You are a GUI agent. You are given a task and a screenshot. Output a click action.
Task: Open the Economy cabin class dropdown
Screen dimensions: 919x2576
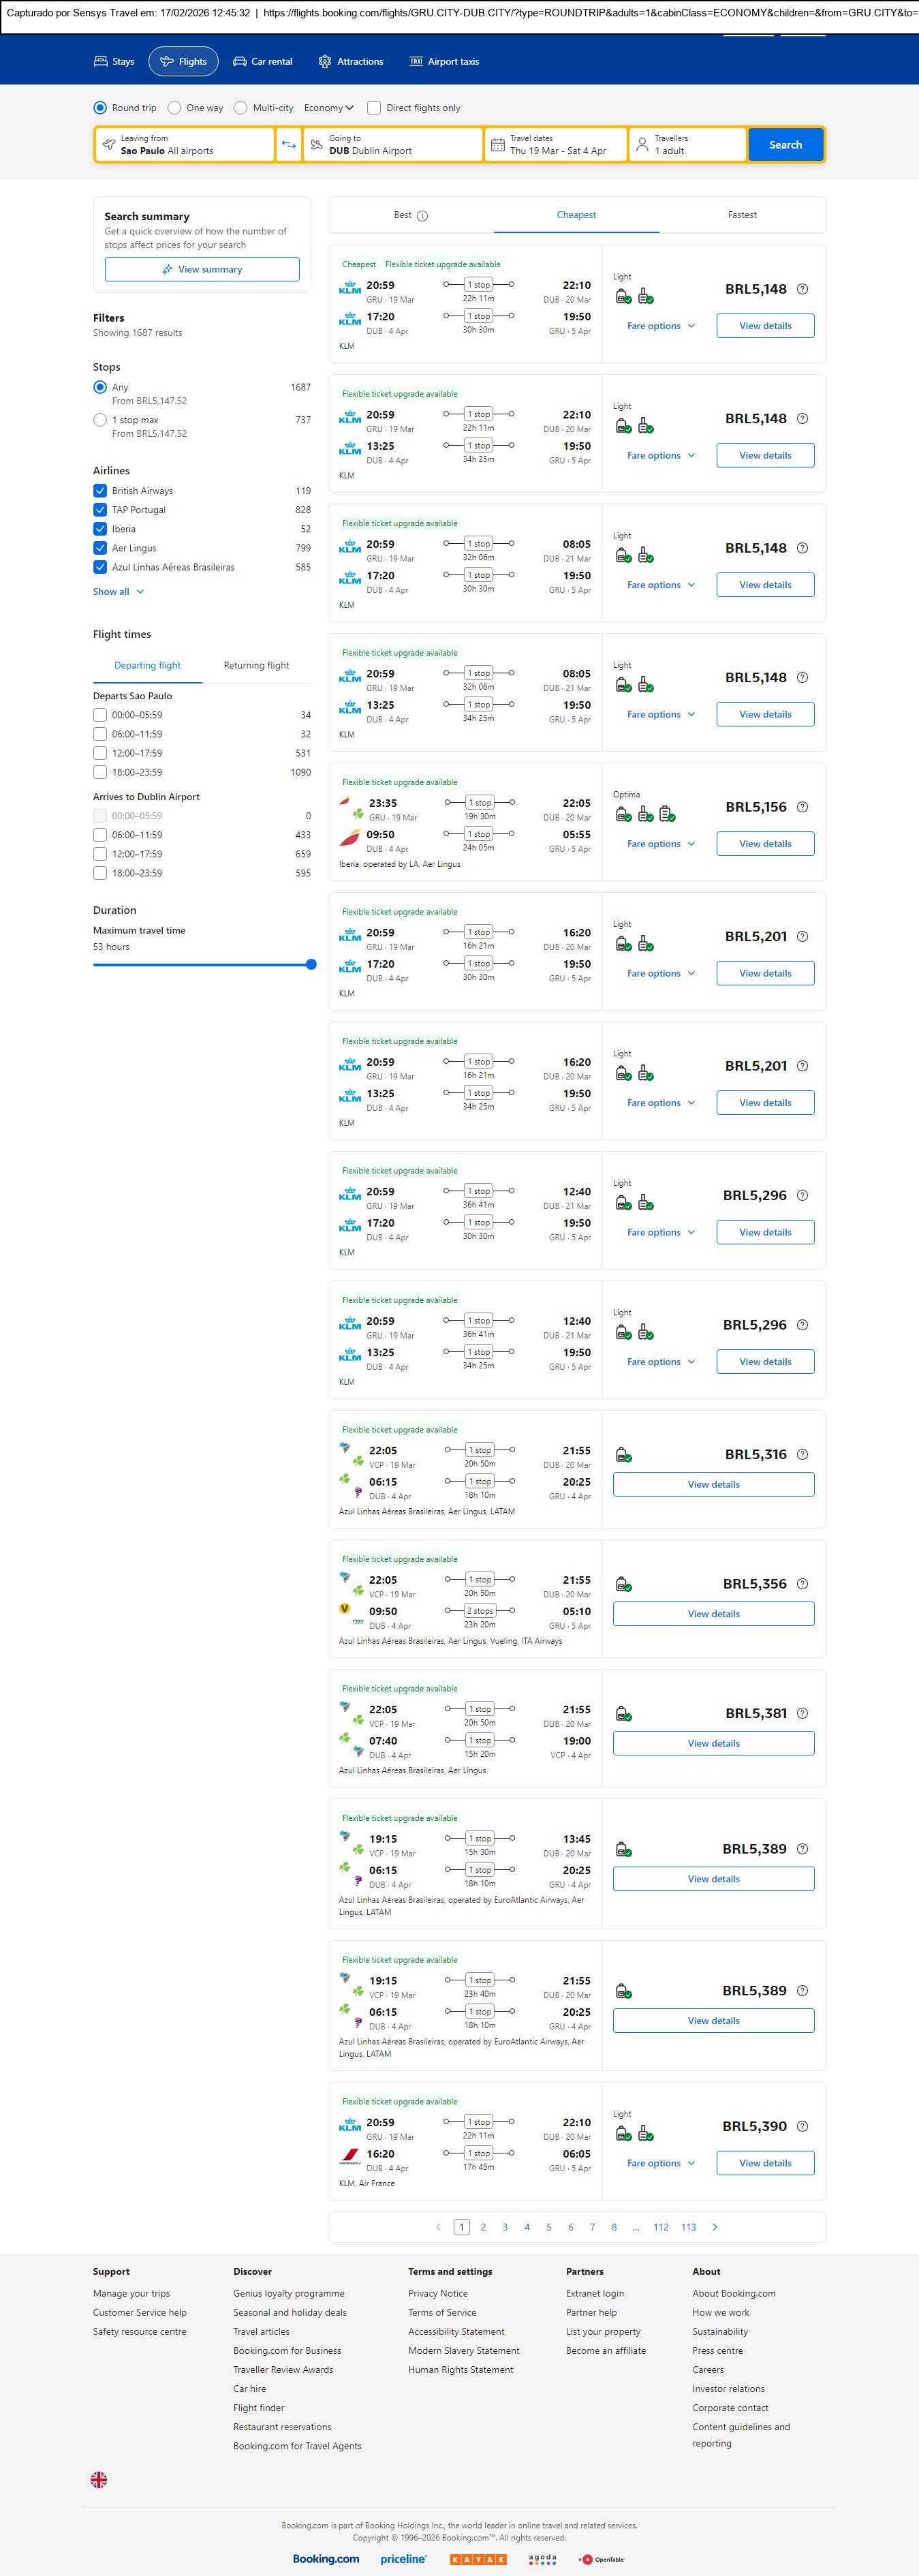tap(329, 108)
